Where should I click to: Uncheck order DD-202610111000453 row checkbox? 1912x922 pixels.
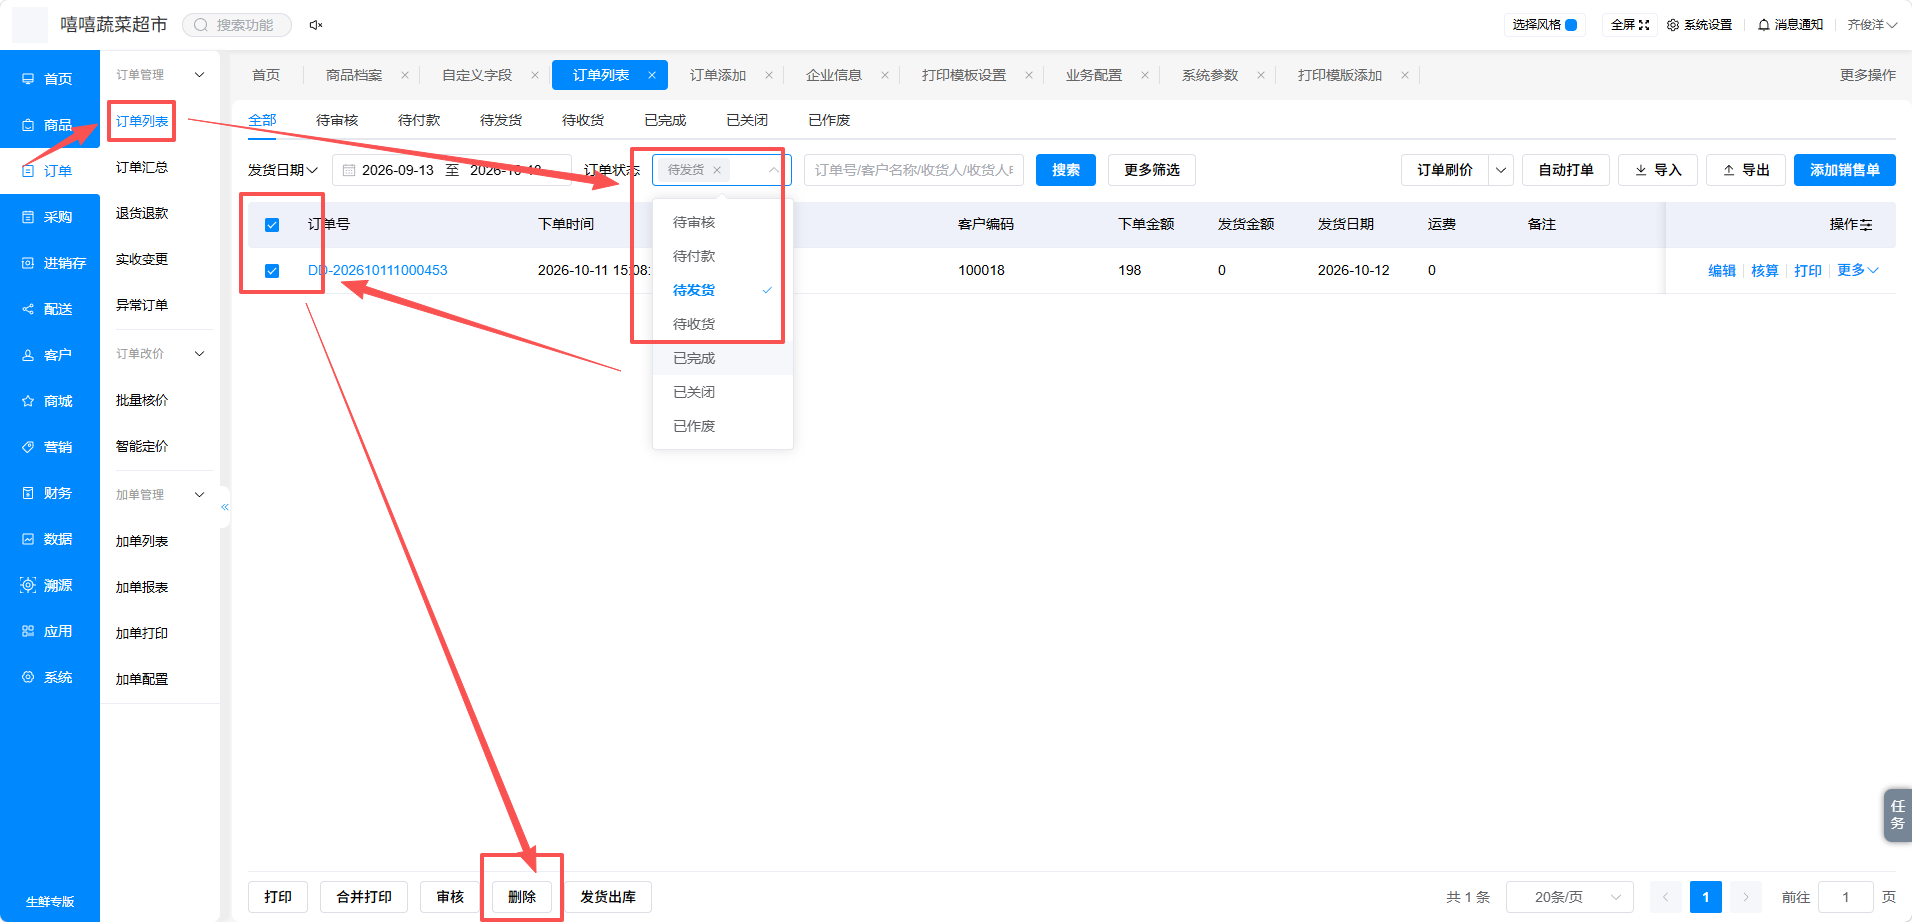[x=272, y=271]
